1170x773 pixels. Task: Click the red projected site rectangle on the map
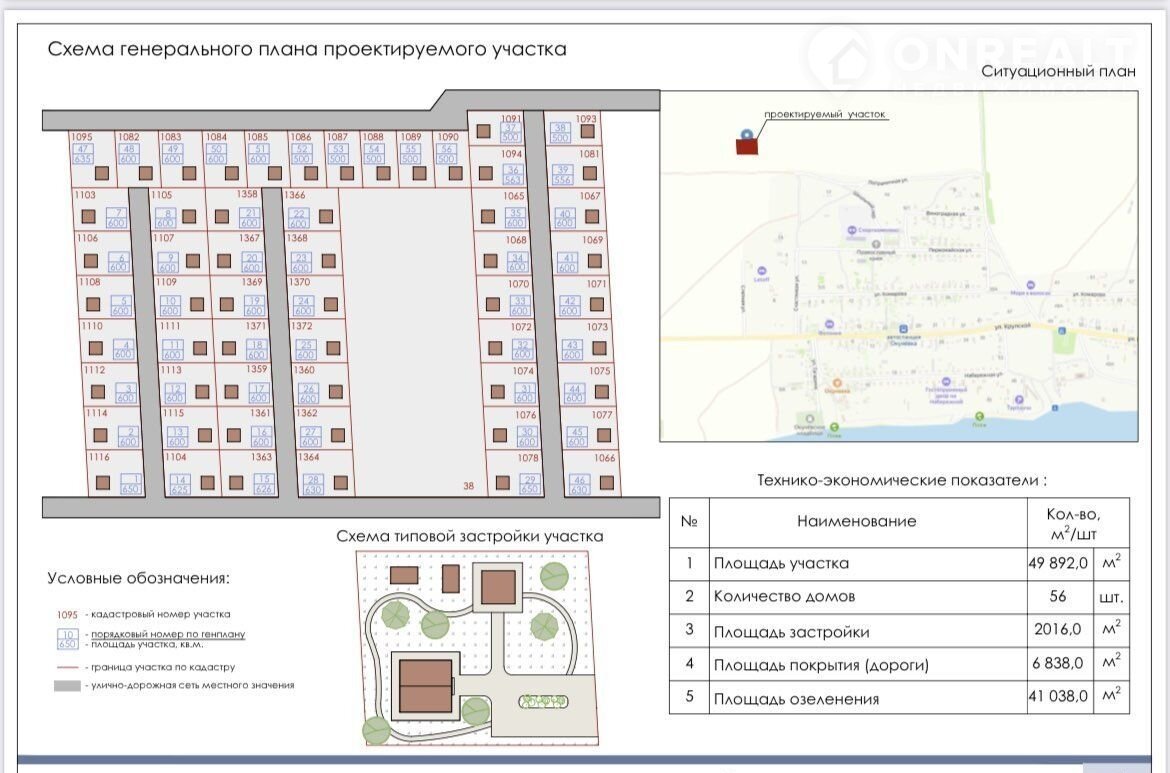click(x=748, y=147)
